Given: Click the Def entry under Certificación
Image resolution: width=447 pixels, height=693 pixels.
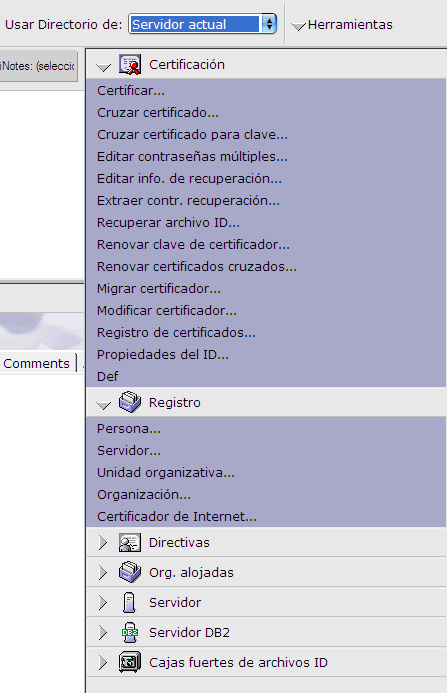Looking at the screenshot, I should click(x=107, y=377).
